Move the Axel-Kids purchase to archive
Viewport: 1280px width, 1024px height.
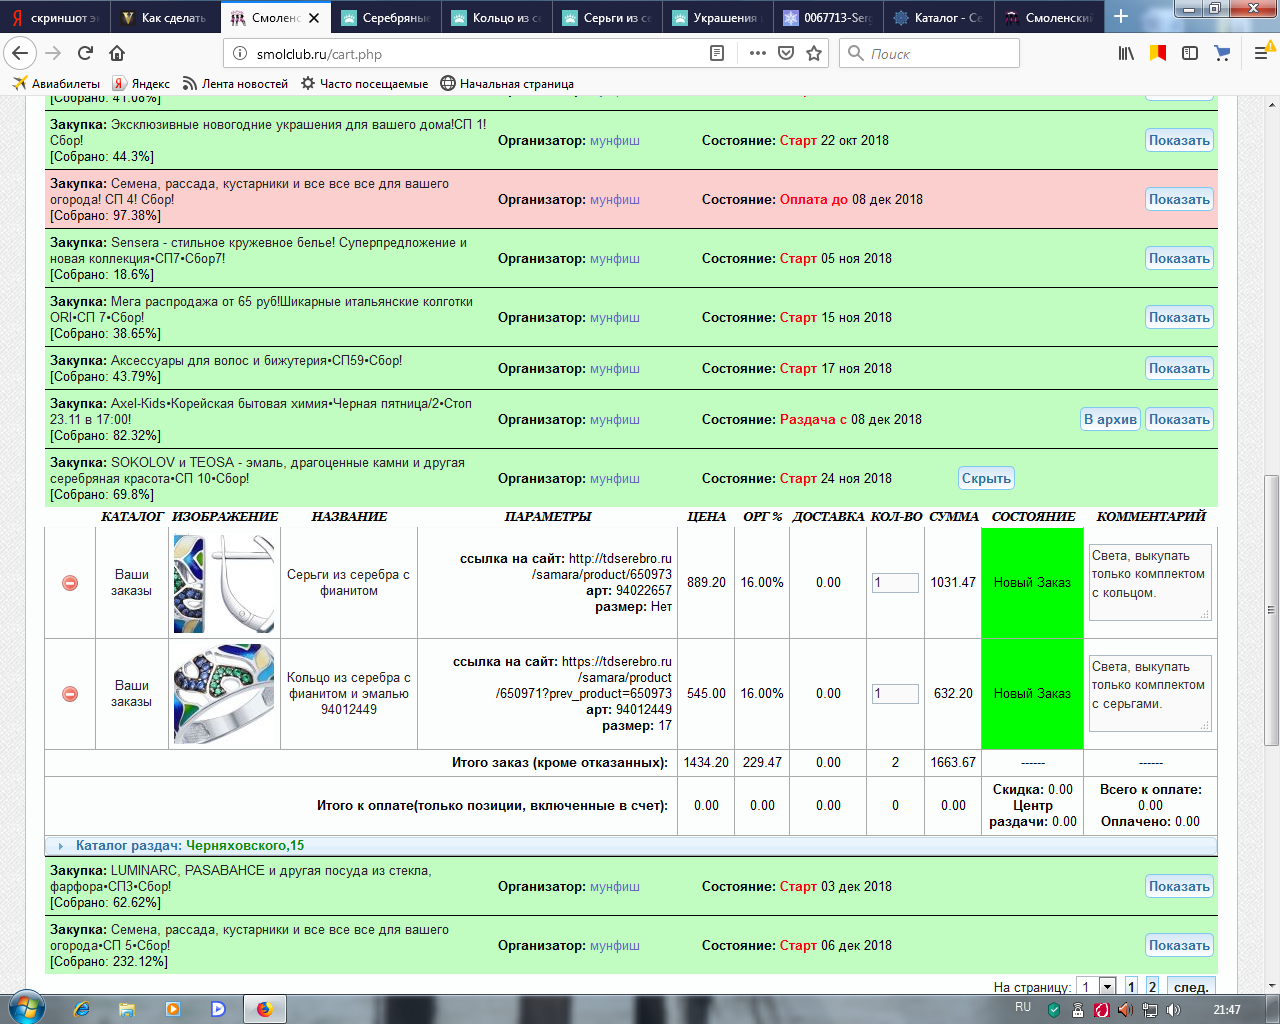(x=1110, y=419)
